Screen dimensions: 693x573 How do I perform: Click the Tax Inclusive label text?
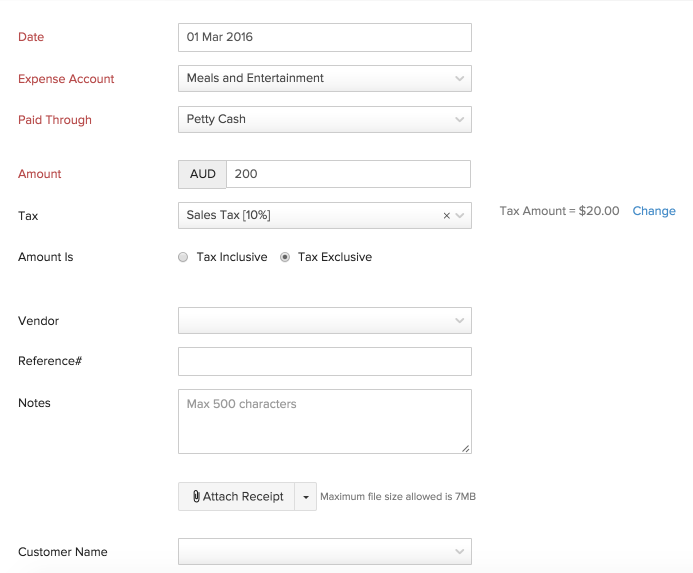(232, 257)
